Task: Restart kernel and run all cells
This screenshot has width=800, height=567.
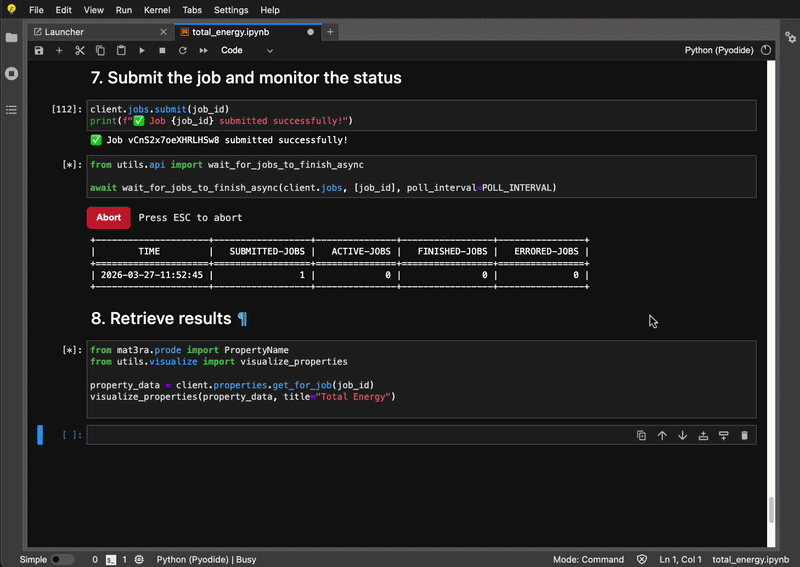Action: tap(203, 51)
